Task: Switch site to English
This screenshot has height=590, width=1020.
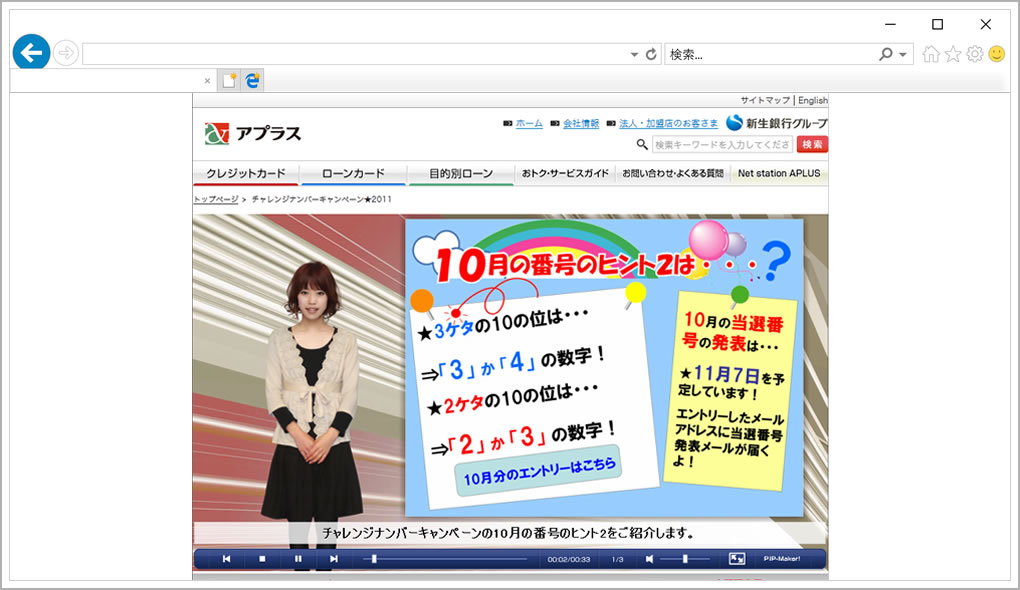Action: [812, 100]
